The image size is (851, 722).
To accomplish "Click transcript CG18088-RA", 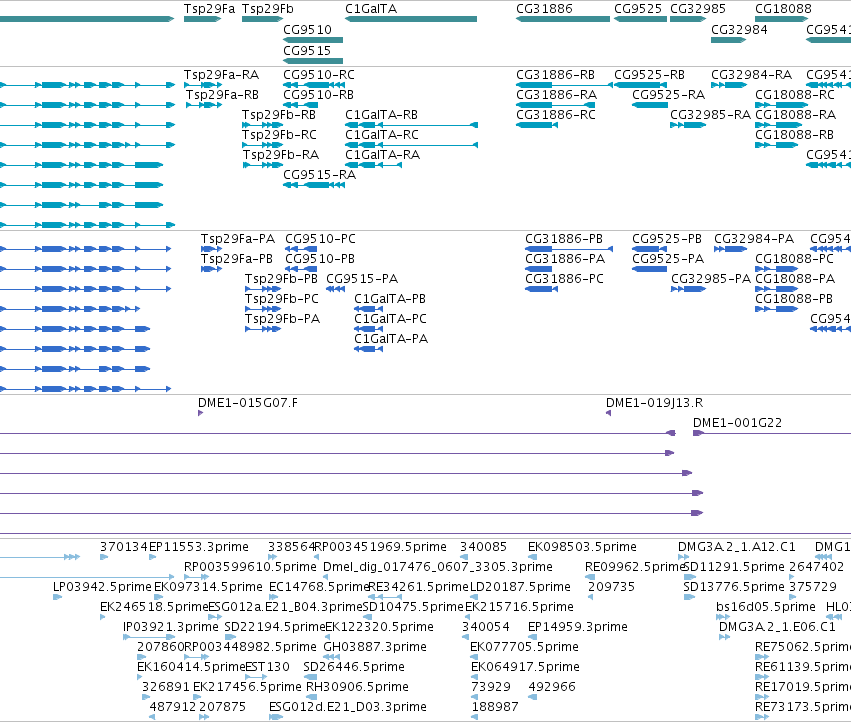I will coord(796,115).
